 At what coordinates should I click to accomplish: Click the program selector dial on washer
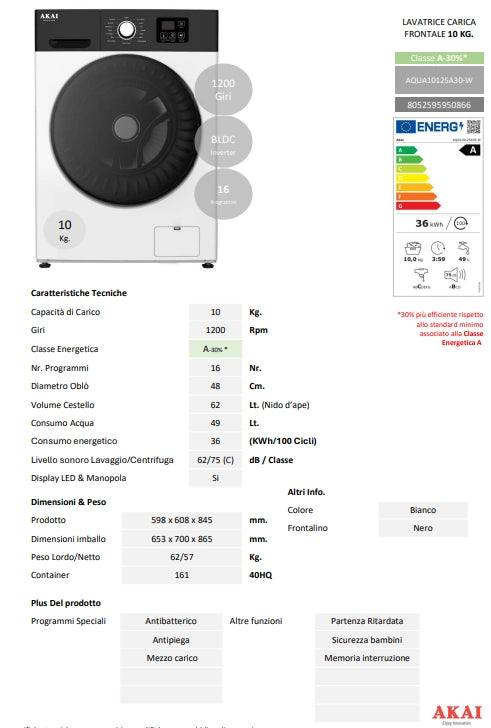click(x=126, y=30)
